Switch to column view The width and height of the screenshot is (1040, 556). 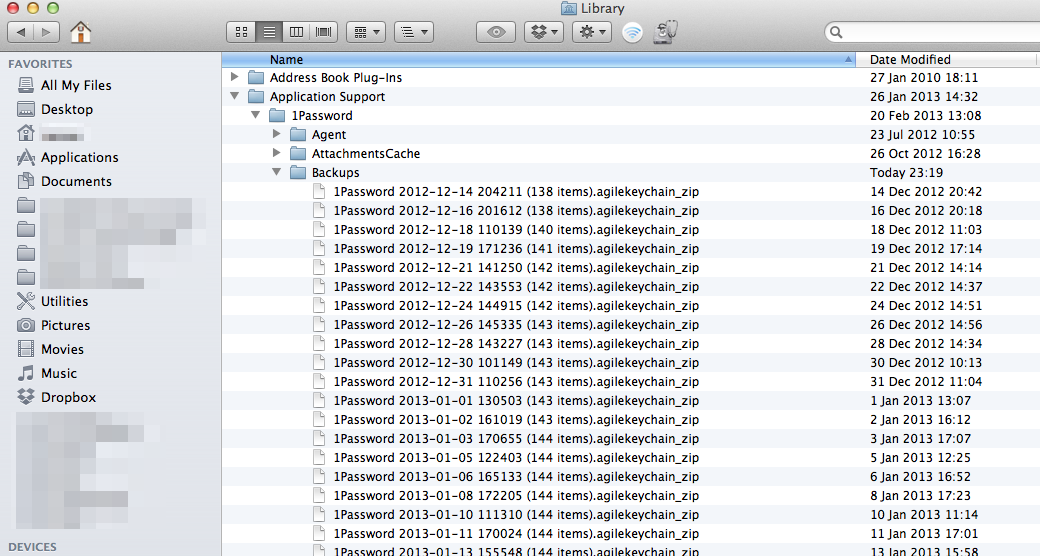pos(296,32)
